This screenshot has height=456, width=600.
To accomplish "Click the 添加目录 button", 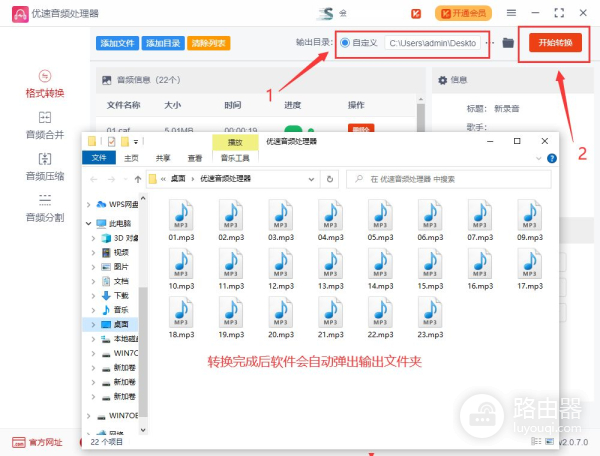I will [x=163, y=43].
